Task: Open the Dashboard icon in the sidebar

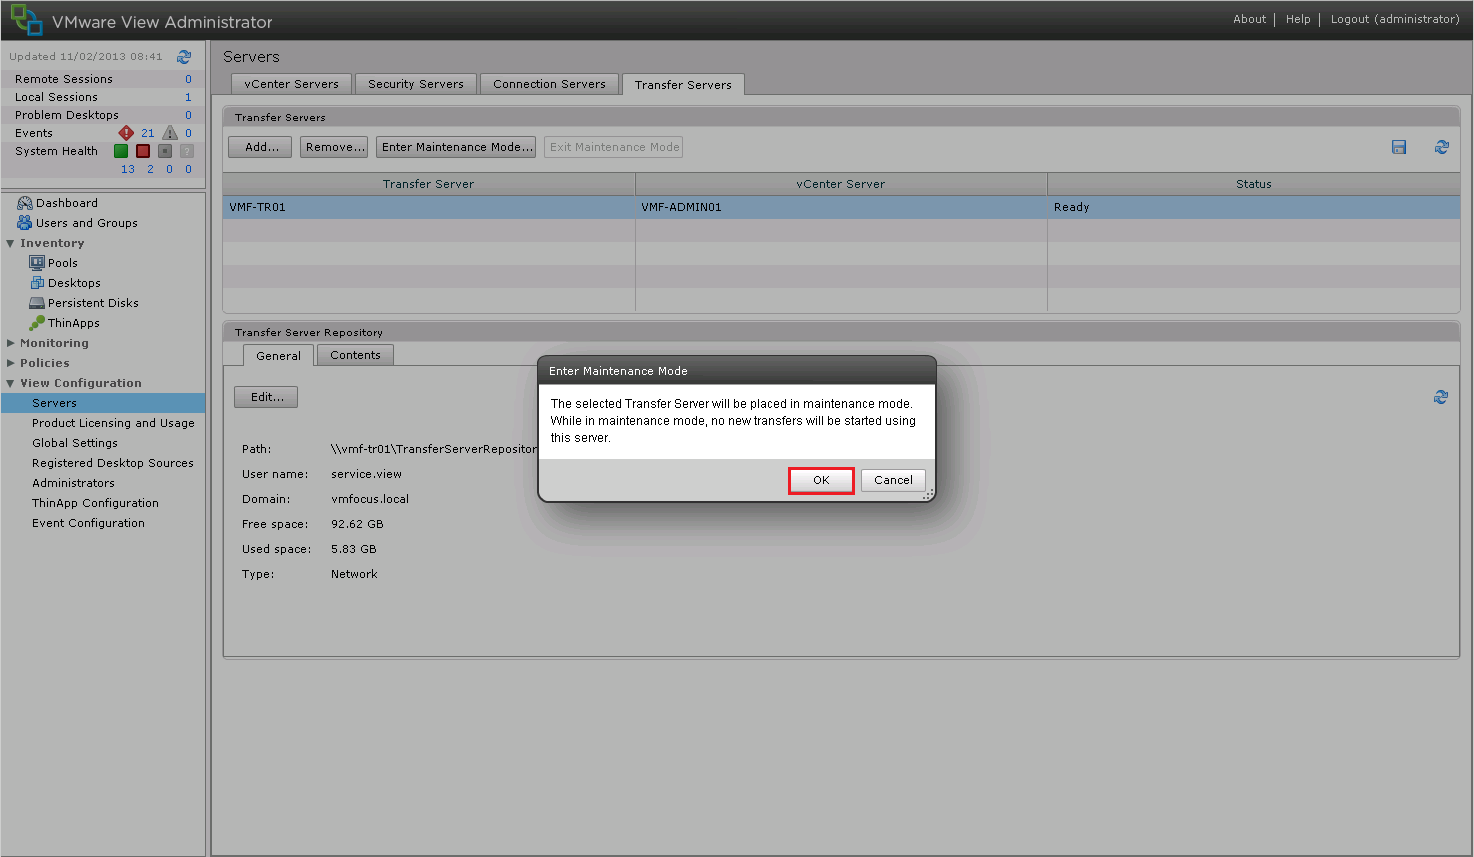Action: coord(25,203)
